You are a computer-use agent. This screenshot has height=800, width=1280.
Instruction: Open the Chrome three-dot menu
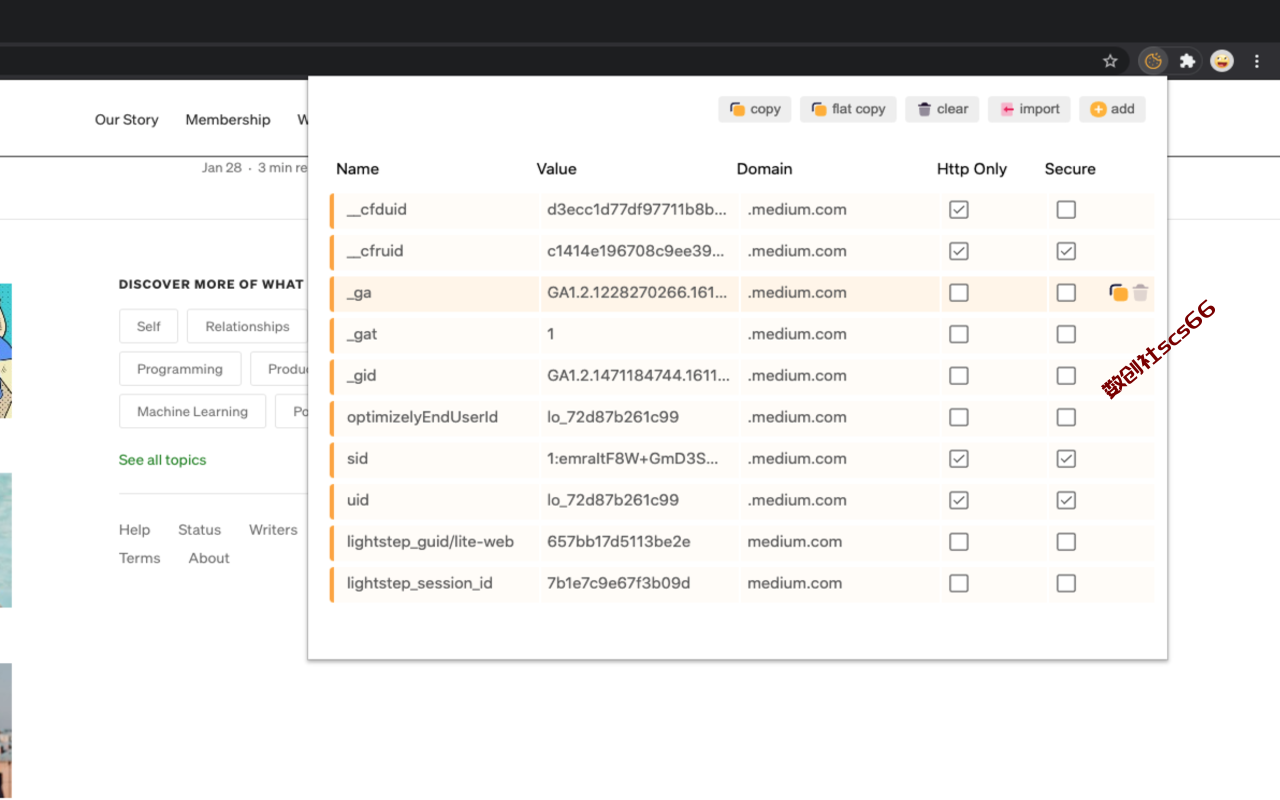pos(1257,61)
